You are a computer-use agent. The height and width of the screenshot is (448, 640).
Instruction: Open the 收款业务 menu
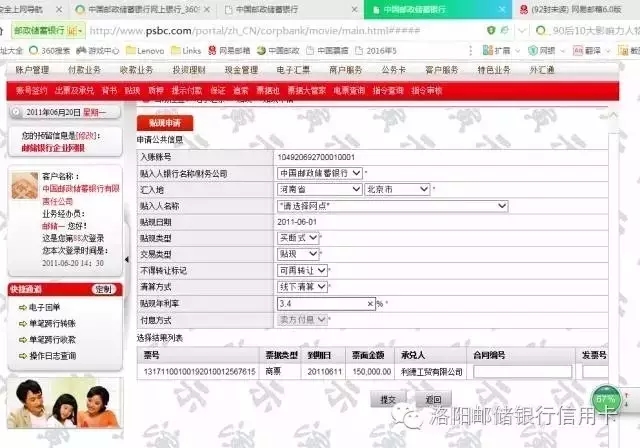pyautogui.click(x=136, y=70)
